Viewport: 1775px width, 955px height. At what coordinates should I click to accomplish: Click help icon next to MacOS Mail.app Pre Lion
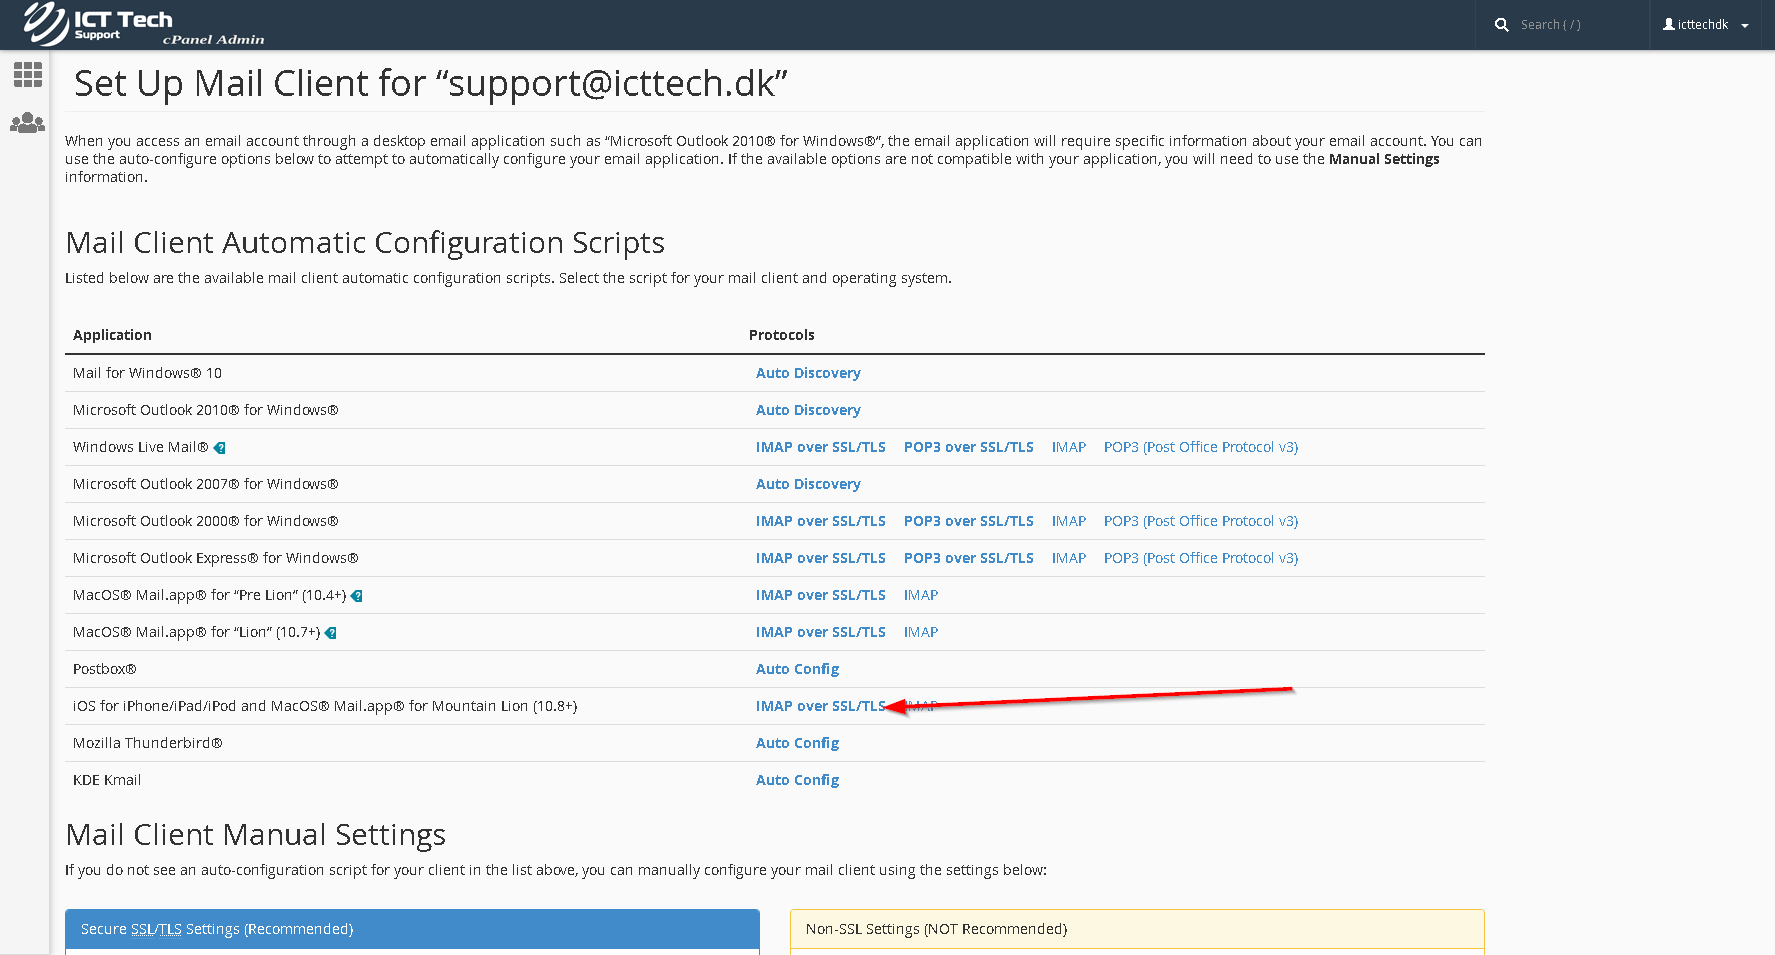point(358,595)
